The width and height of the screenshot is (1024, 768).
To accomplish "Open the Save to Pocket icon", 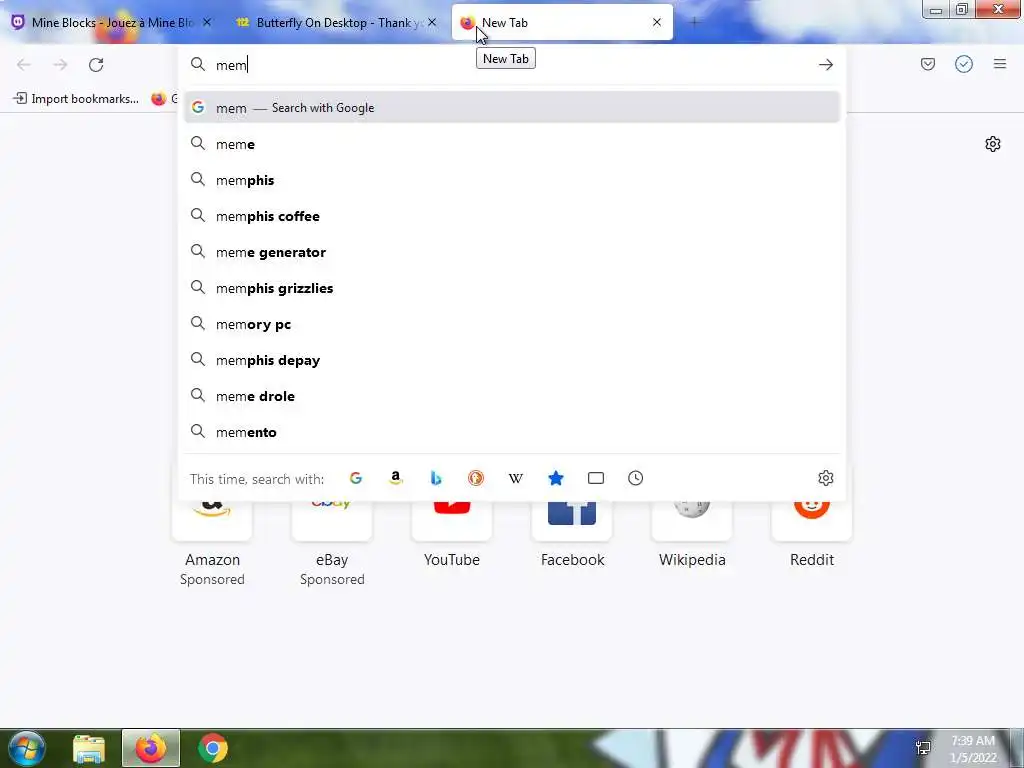I will coord(927,64).
